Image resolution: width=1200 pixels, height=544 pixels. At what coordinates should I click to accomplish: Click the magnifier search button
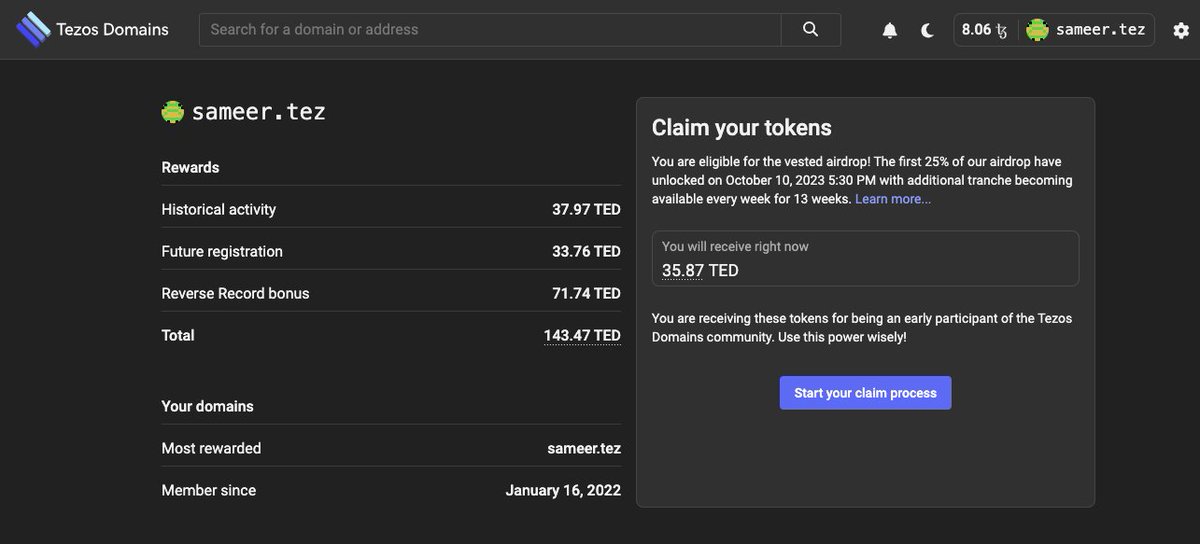(x=811, y=29)
